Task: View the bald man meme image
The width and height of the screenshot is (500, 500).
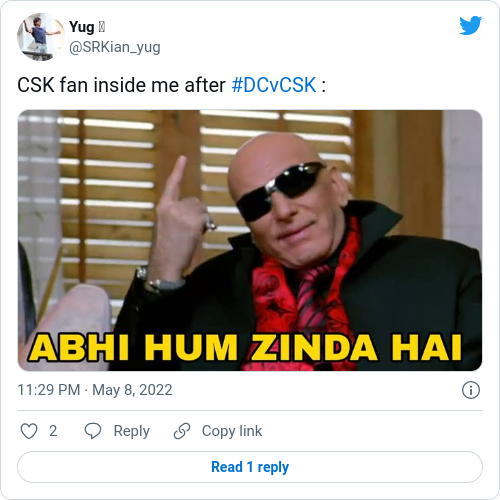Action: (x=250, y=240)
